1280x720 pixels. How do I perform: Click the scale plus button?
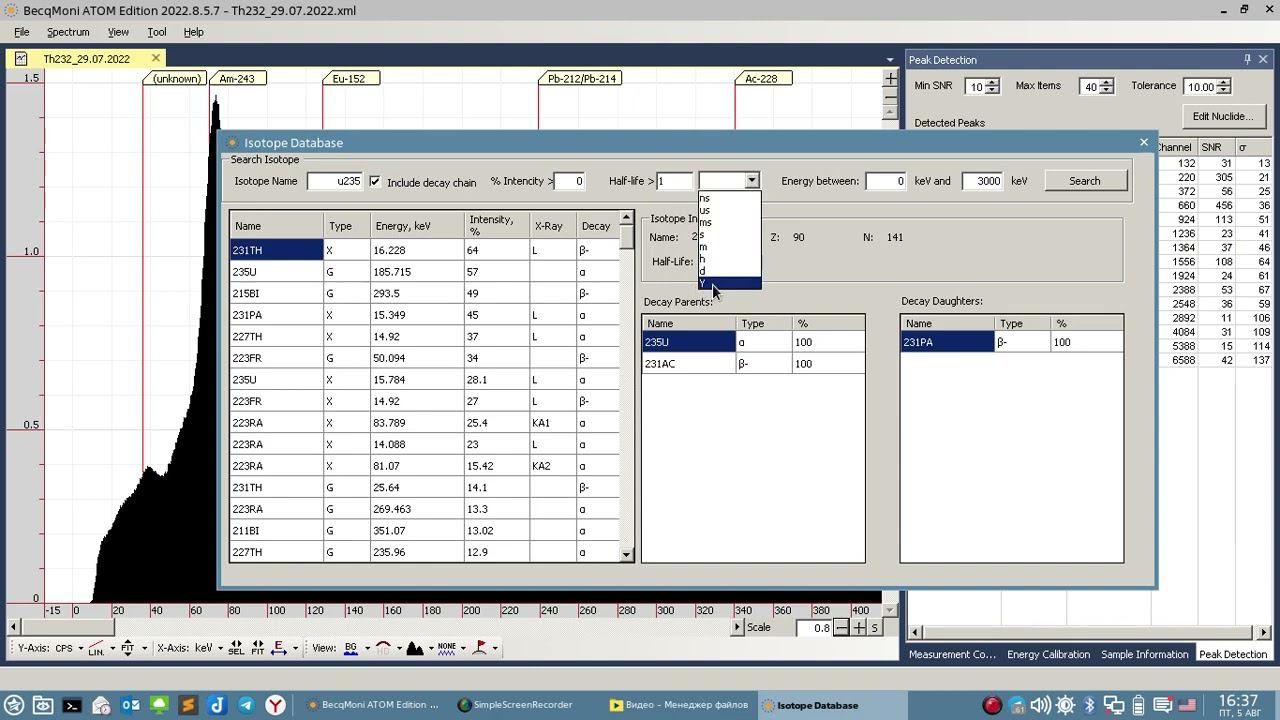point(859,627)
